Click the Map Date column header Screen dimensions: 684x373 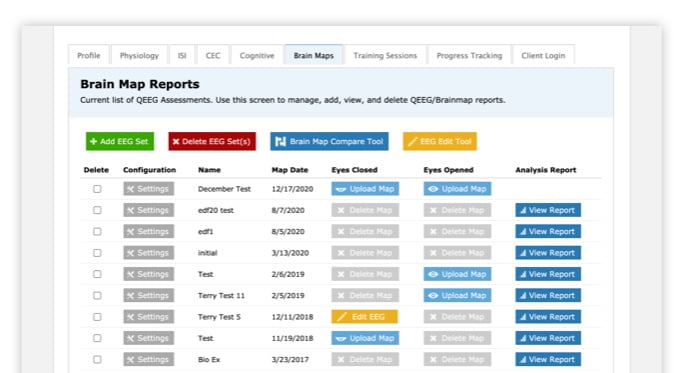pos(290,170)
